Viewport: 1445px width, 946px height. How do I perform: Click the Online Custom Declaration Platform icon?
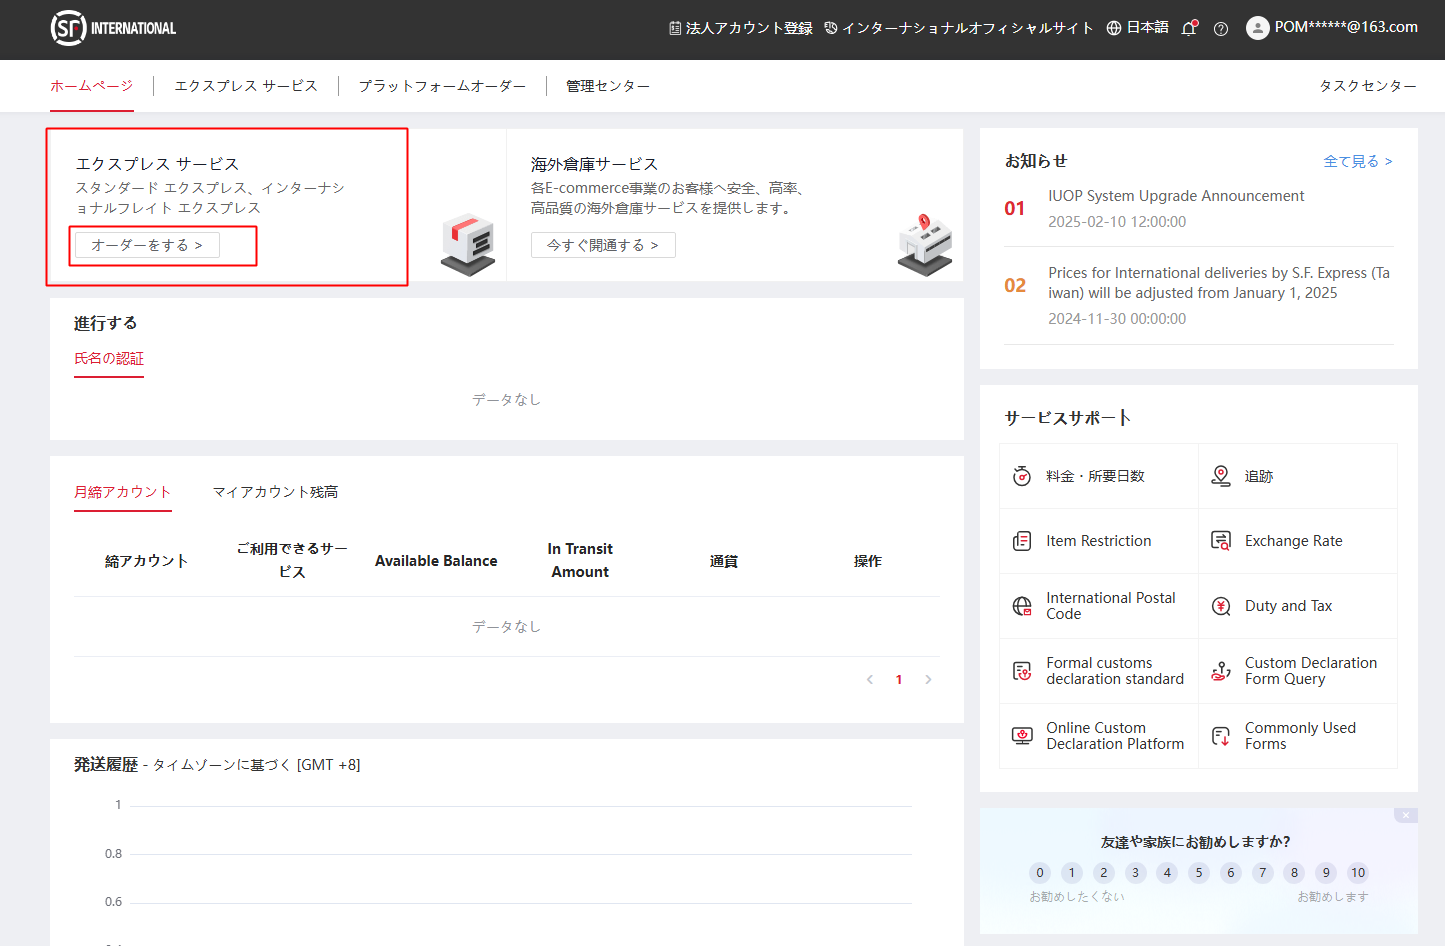click(1022, 735)
